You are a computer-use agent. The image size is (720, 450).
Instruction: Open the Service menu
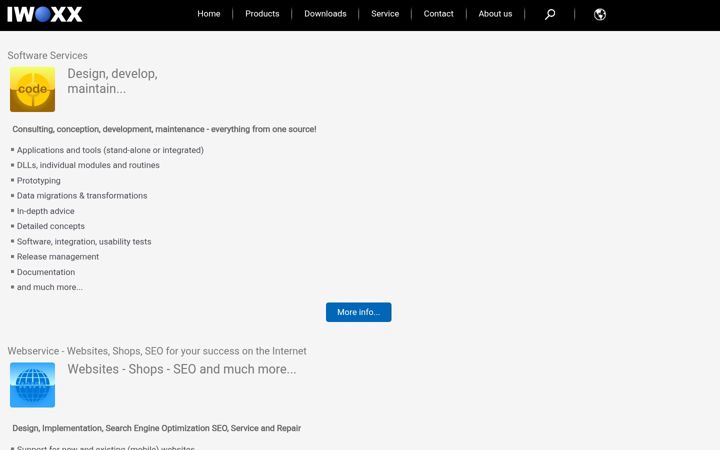[x=385, y=14]
